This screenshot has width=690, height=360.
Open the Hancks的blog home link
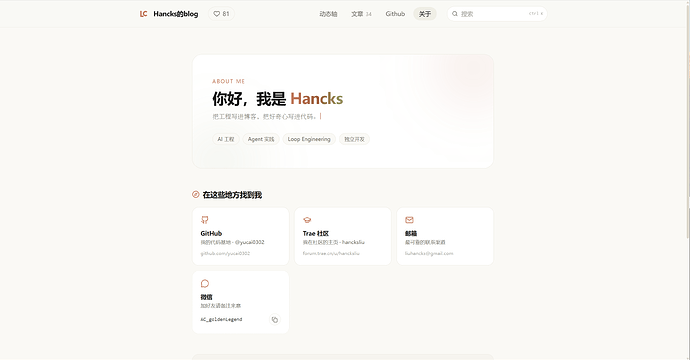pyautogui.click(x=176, y=14)
